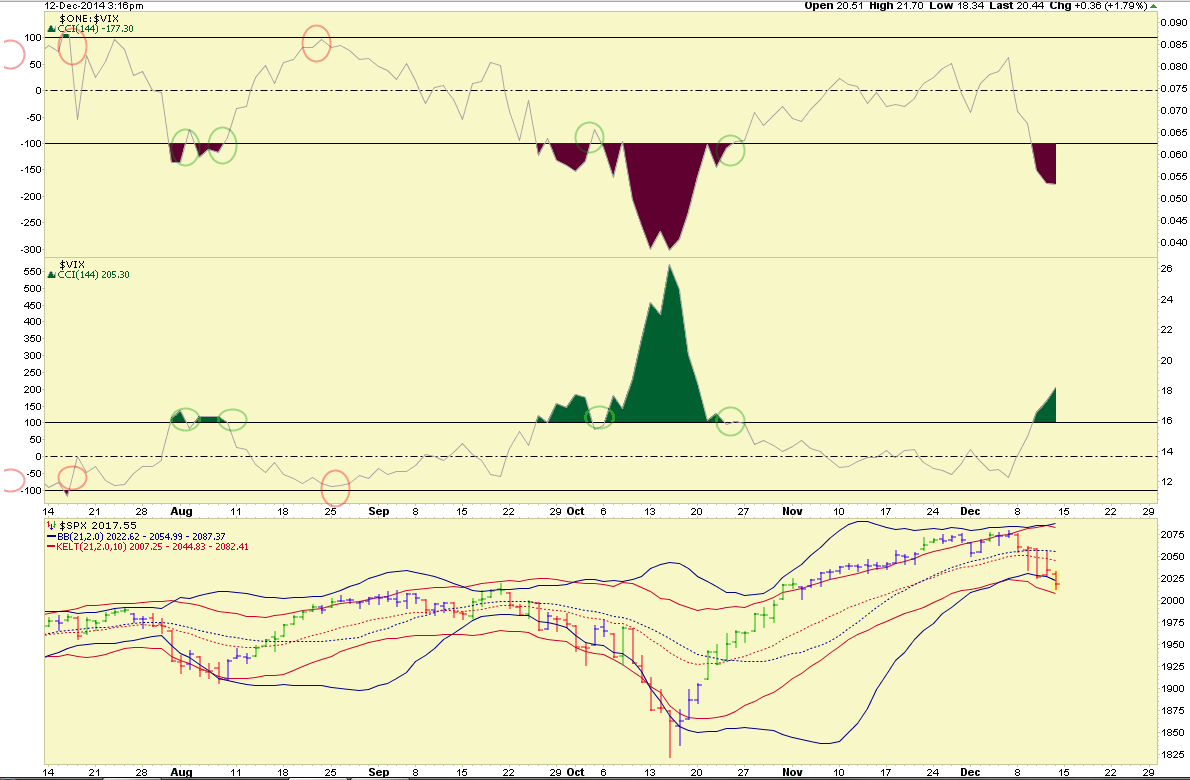
Task: Click the 2075 price on the $SPX axis
Action: [x=1173, y=534]
